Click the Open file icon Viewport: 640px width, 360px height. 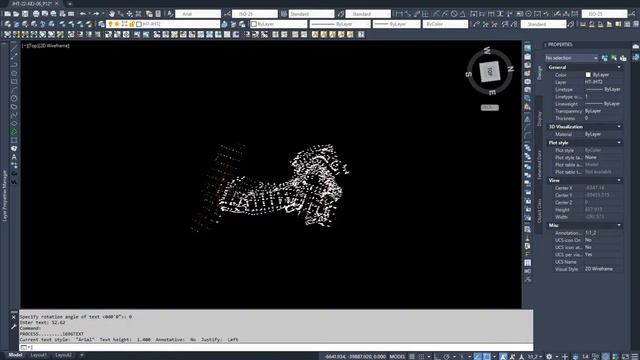pyautogui.click(x=16, y=14)
